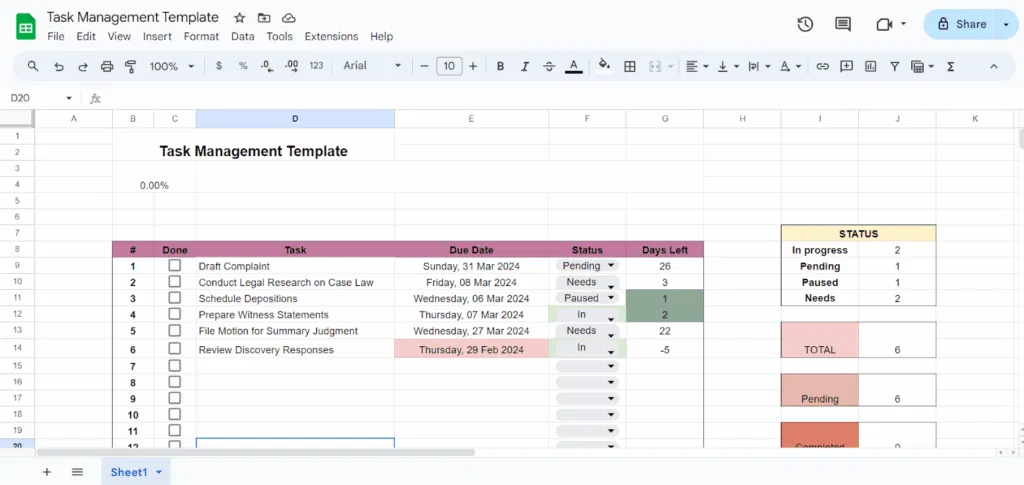1024x485 pixels.
Task: Check Done box in row numbered 11
Action: 174,430
